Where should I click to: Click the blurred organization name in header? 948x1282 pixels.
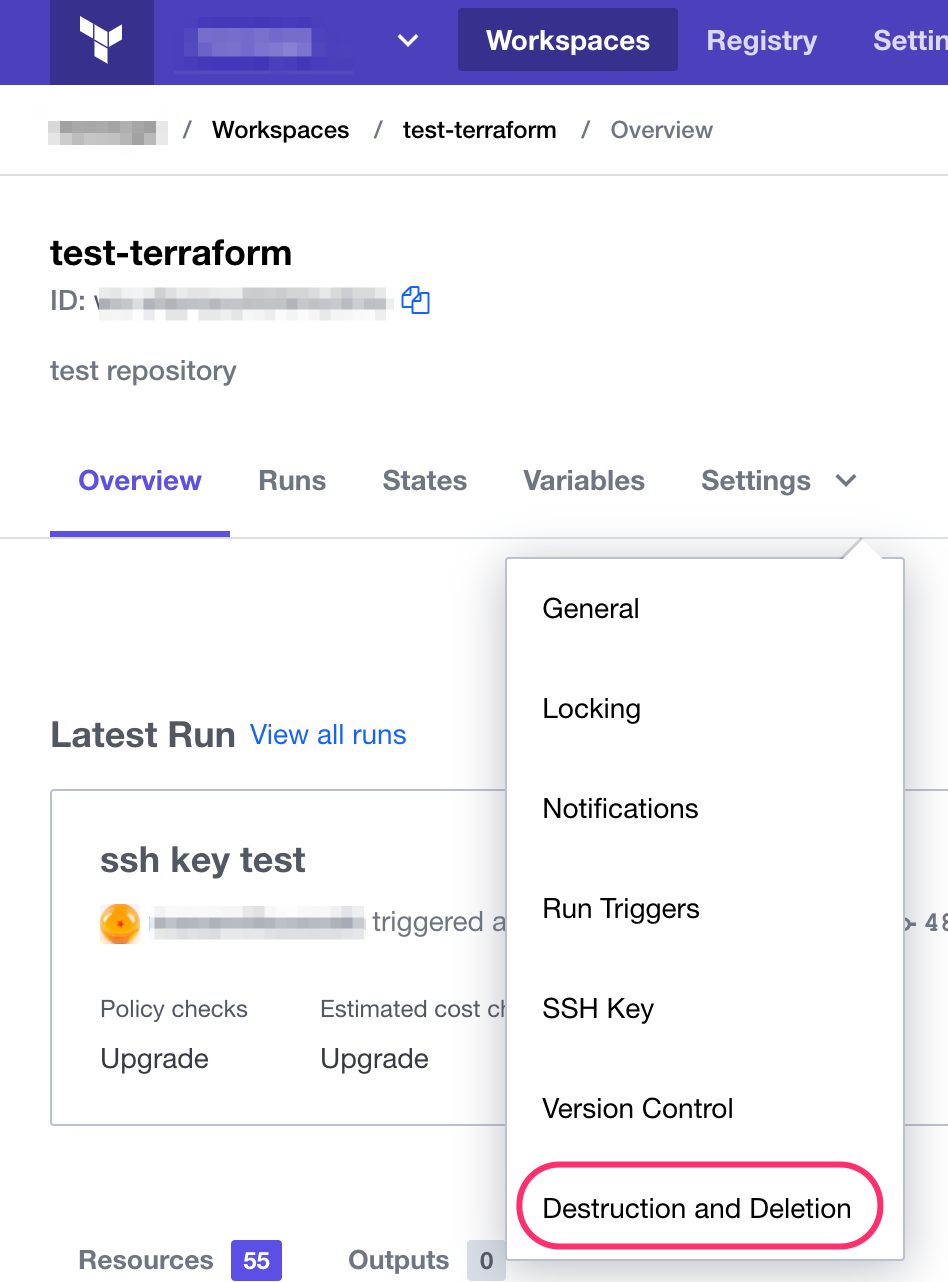(254, 41)
